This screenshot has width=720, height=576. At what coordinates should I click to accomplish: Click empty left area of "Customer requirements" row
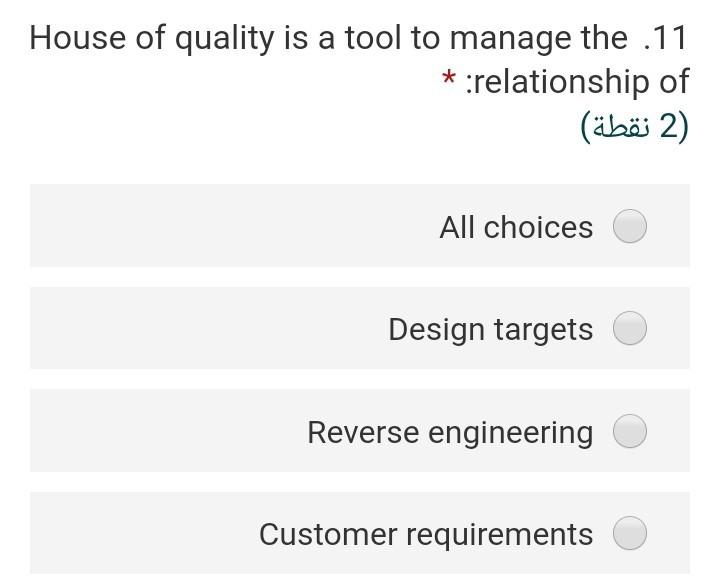pos(130,533)
